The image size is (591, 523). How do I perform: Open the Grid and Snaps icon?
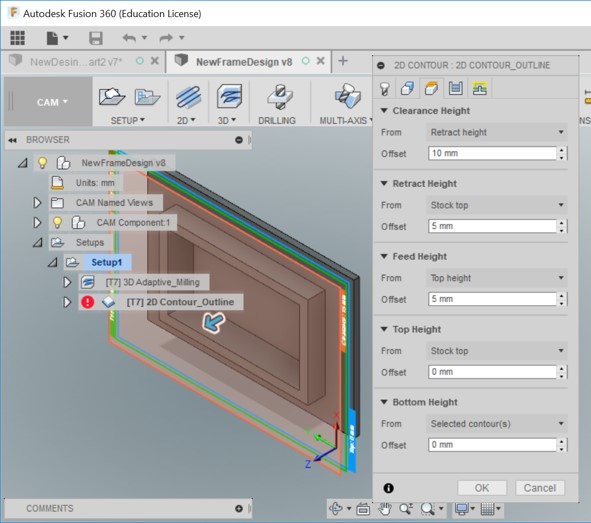click(487, 509)
